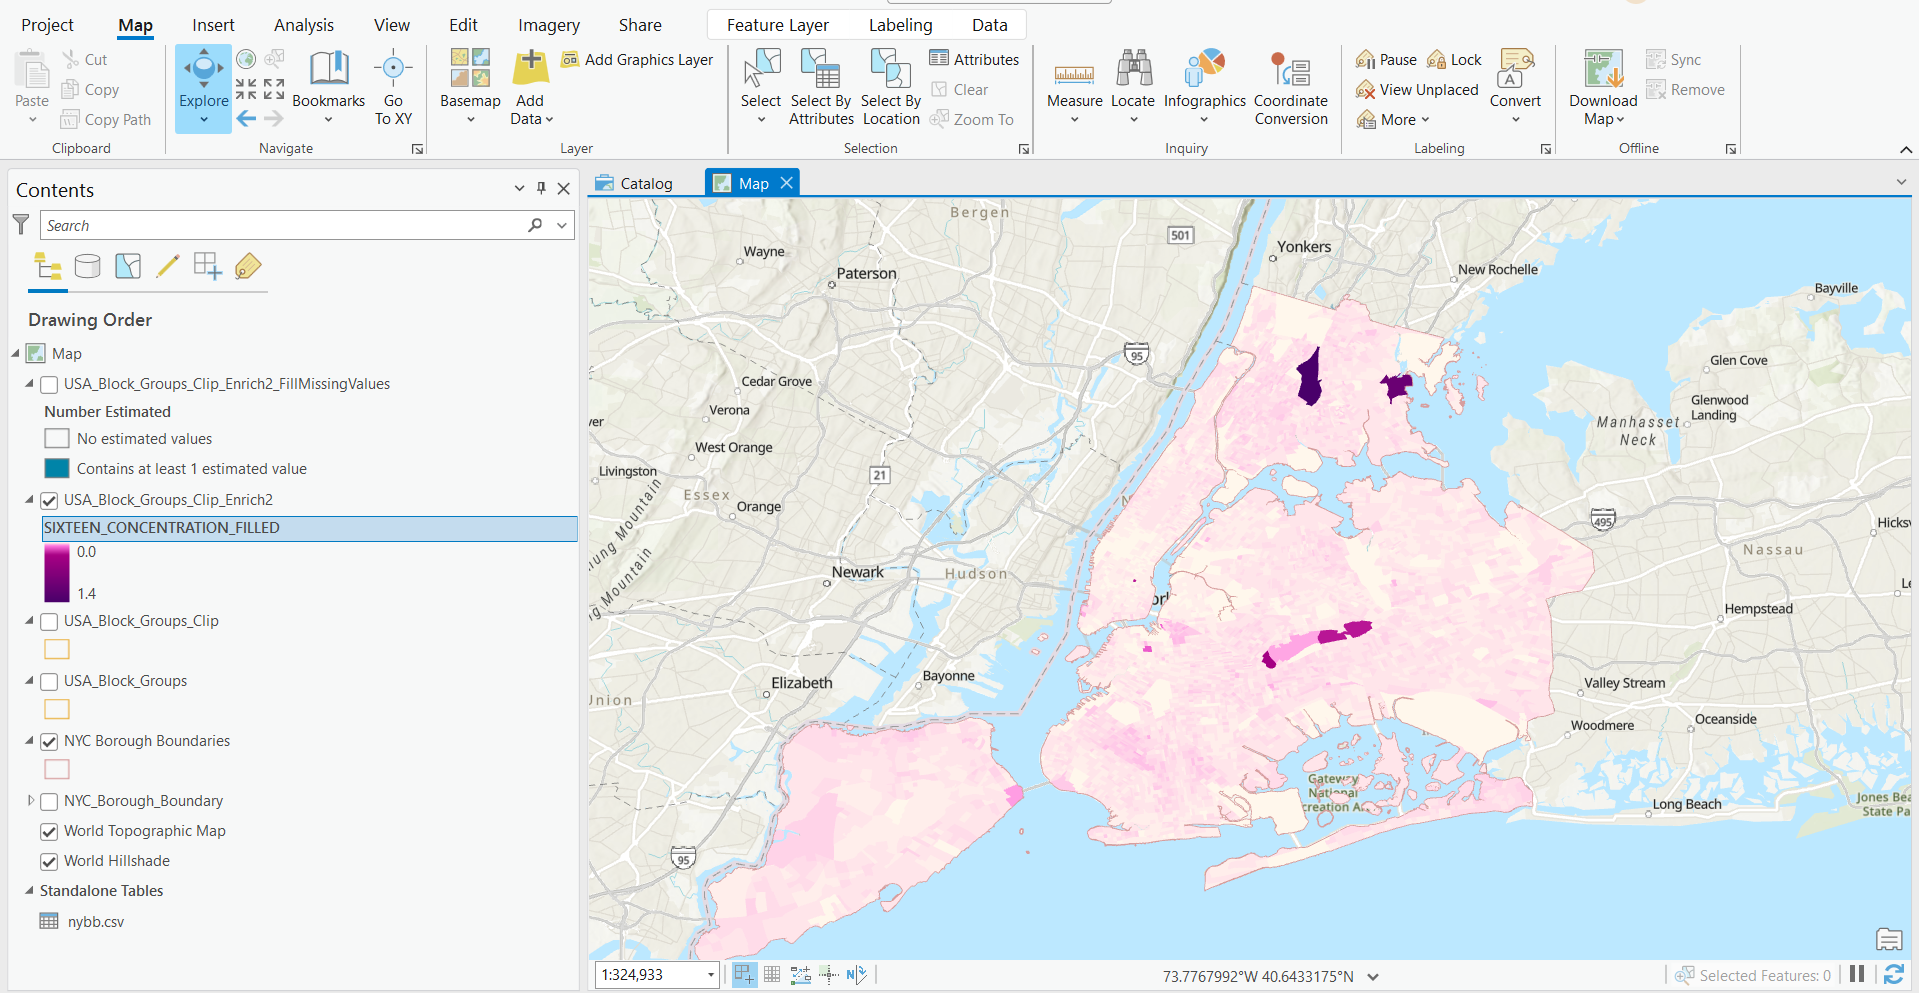Click the Go To XY icon
This screenshot has height=993, width=1919.
(393, 68)
